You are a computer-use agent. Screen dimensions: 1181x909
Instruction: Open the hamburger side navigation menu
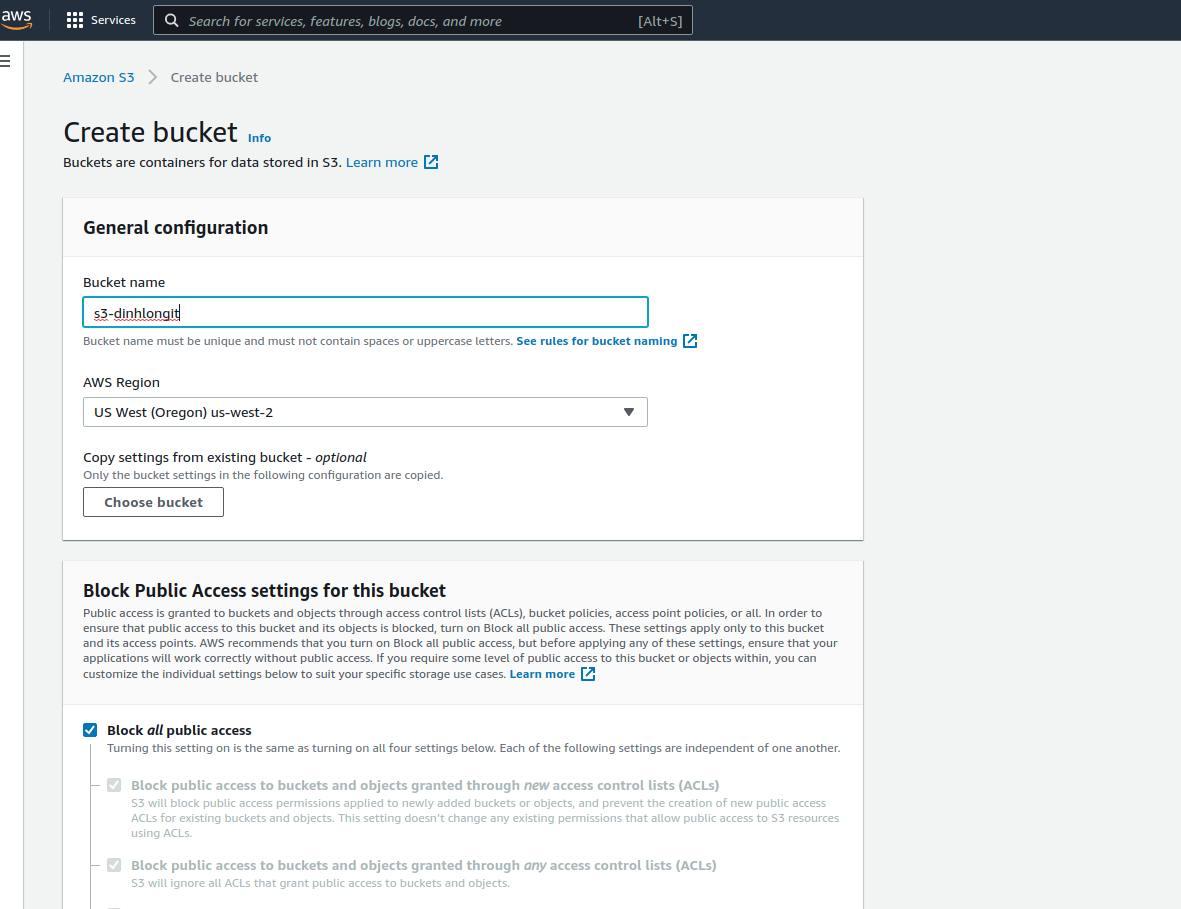tap(6, 61)
